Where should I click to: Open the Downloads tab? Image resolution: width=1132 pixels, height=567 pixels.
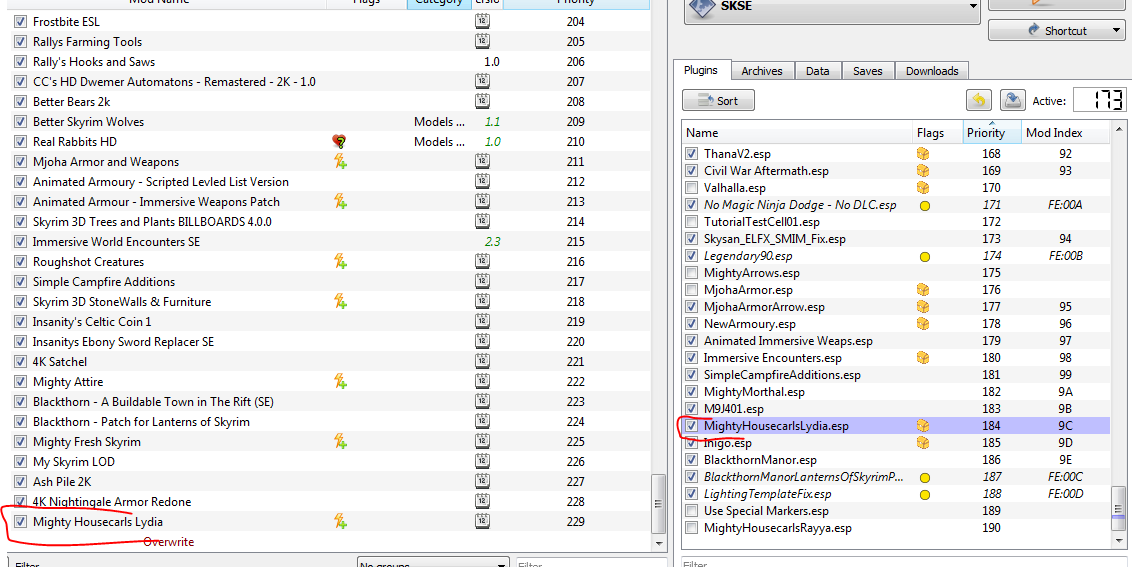click(x=931, y=71)
